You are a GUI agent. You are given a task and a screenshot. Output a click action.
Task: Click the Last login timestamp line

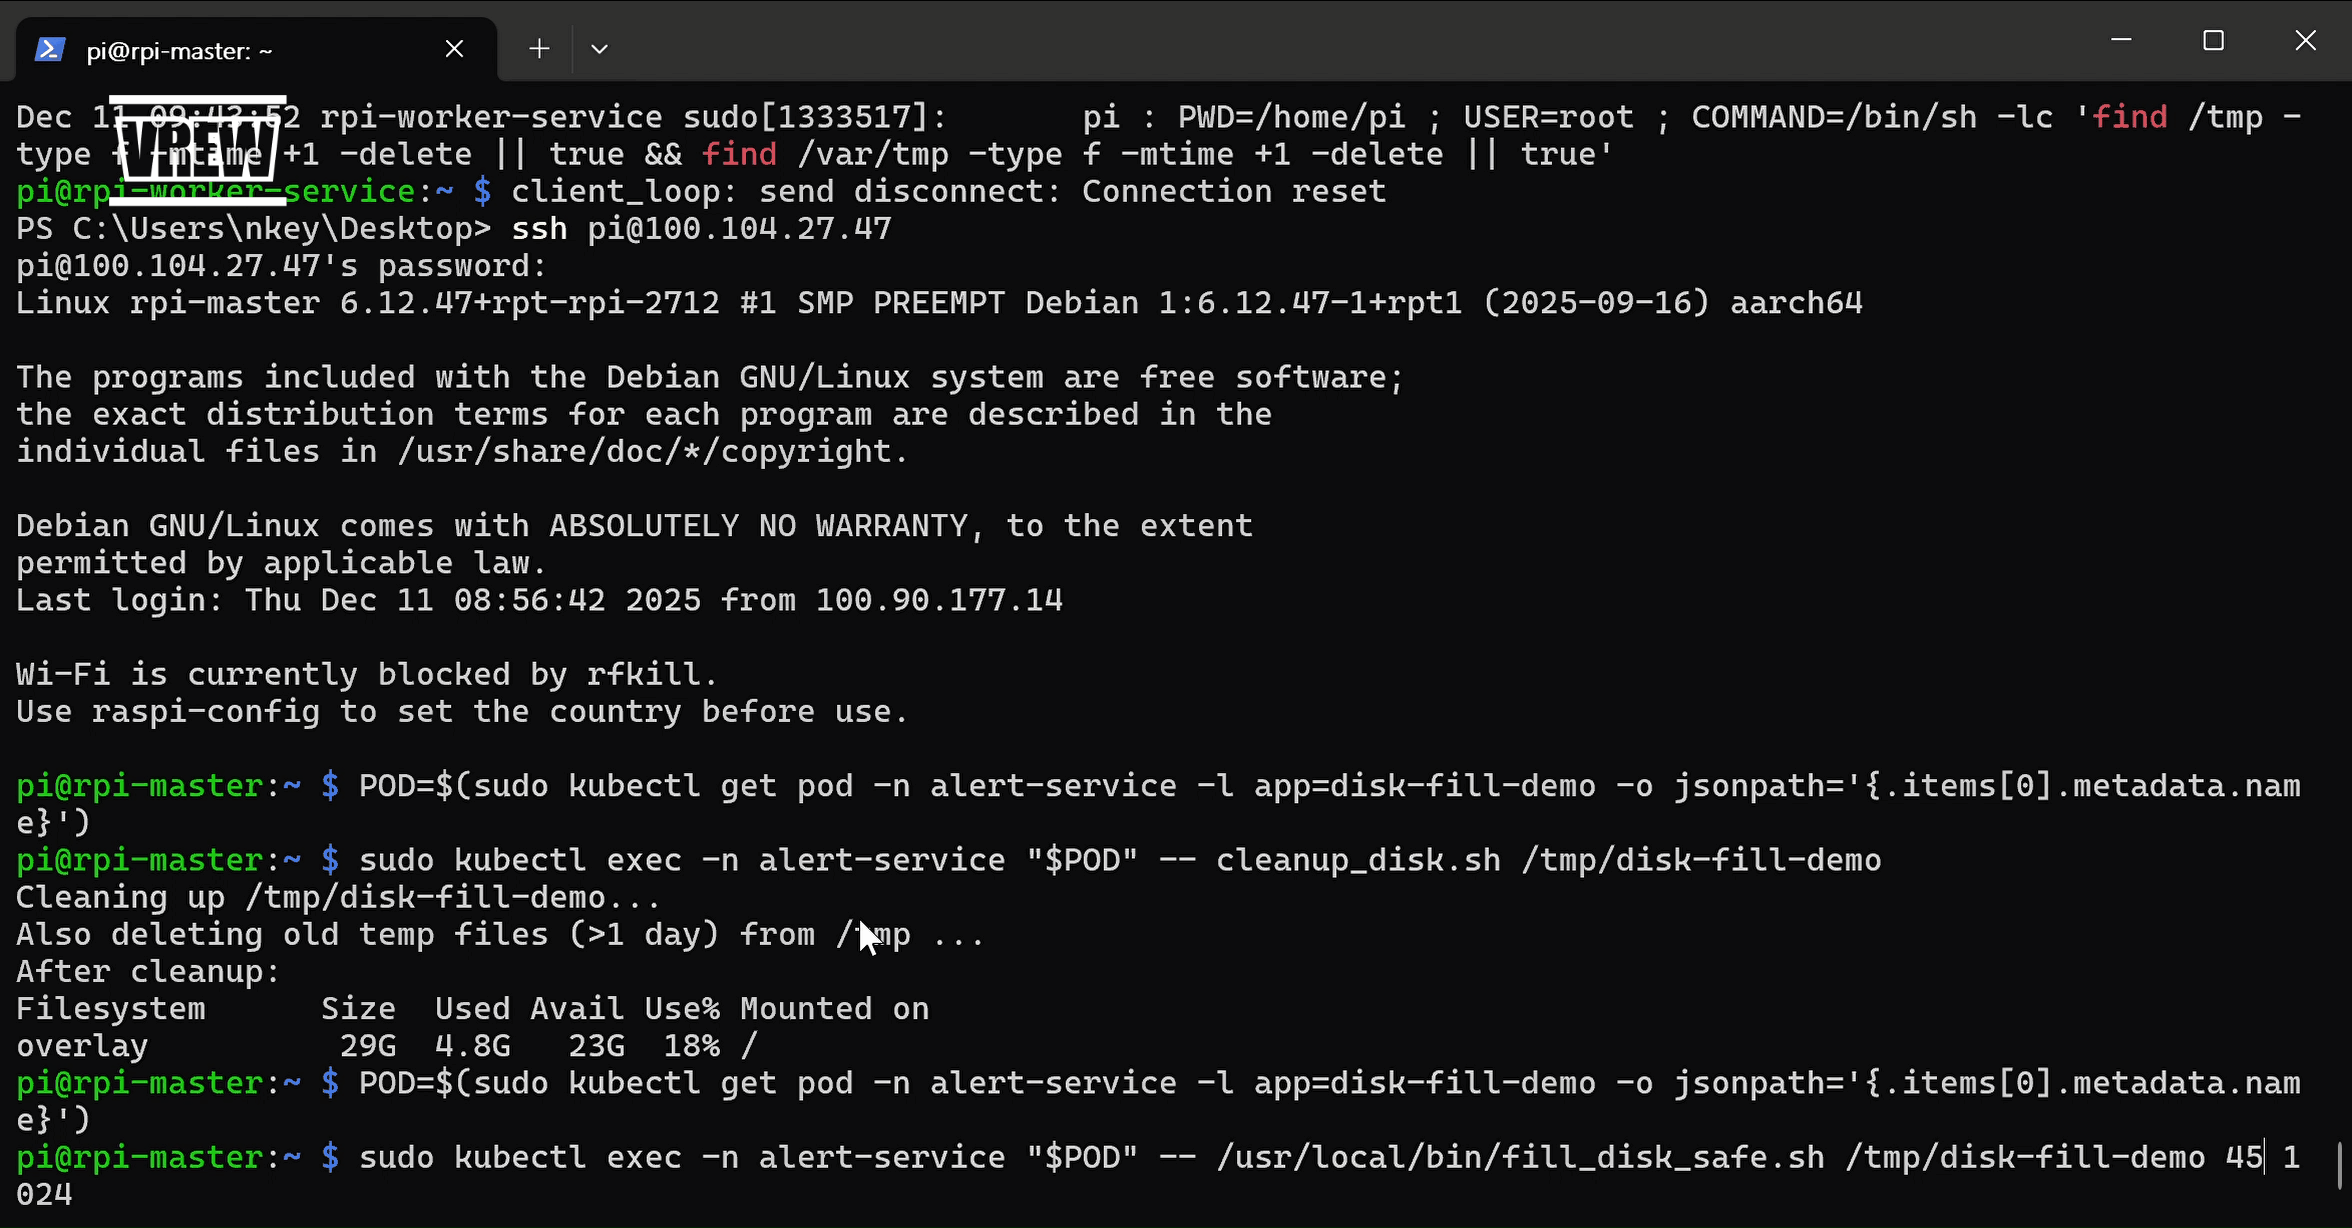[x=540, y=600]
